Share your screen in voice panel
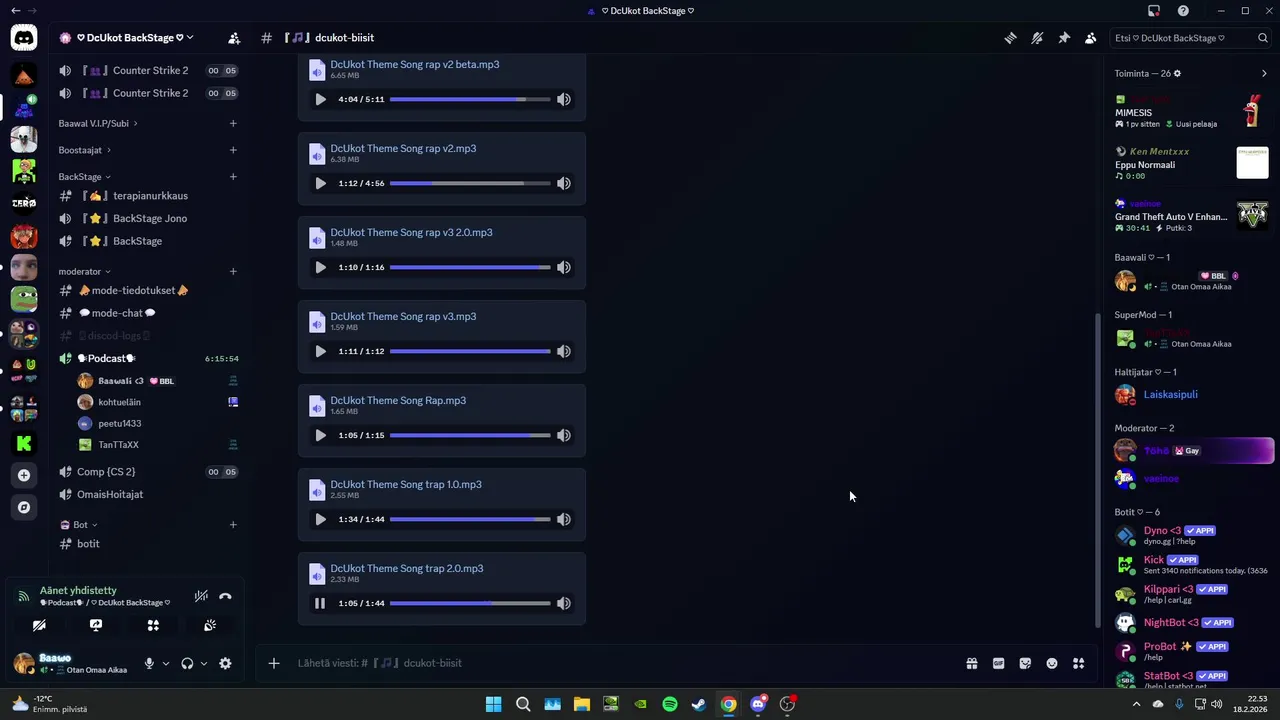Screen dimensions: 1280x720 tap(96, 625)
